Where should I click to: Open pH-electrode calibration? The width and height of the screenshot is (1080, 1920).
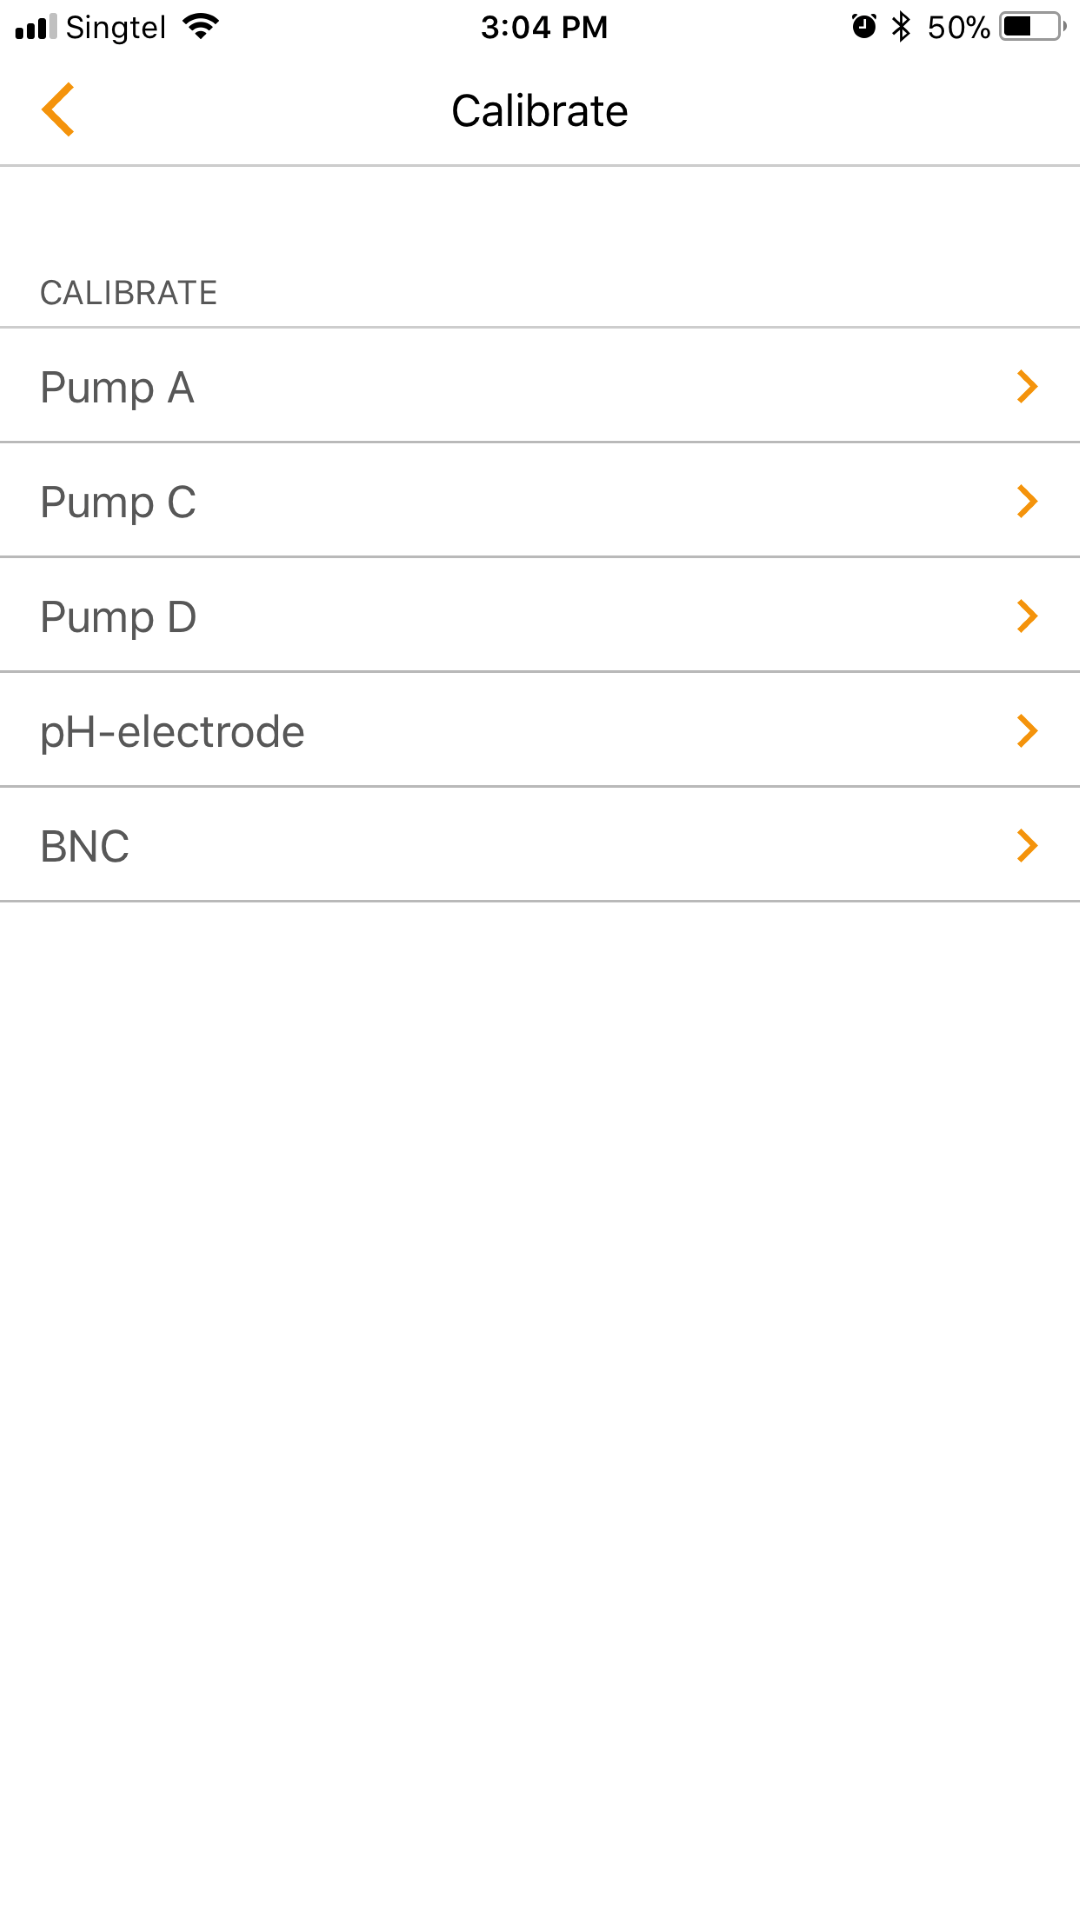point(172,732)
